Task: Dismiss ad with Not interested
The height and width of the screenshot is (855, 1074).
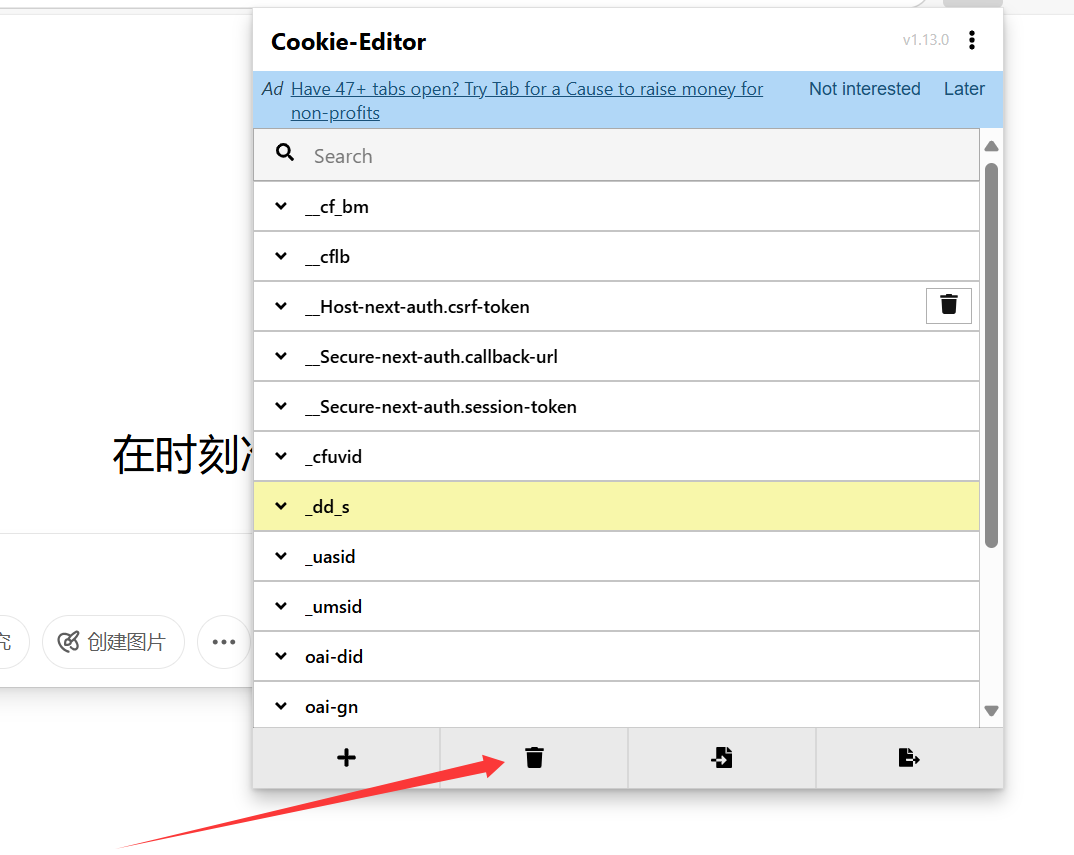Action: tap(864, 89)
